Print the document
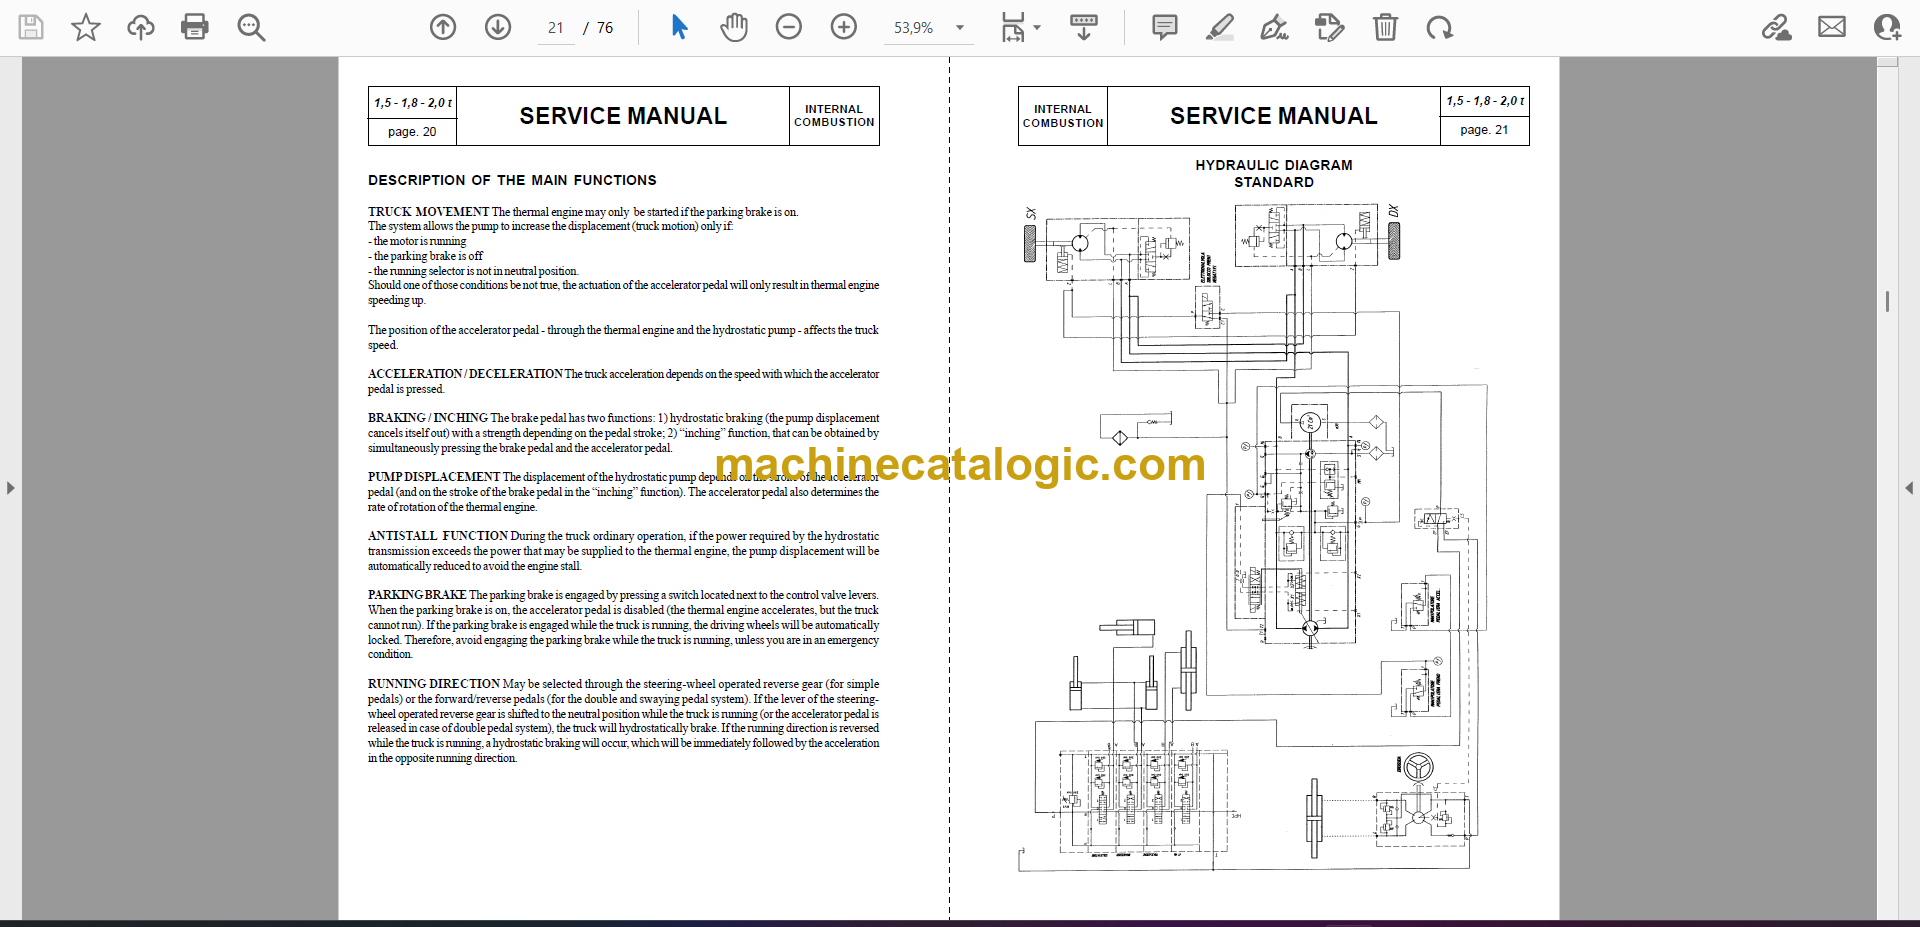 click(x=195, y=27)
